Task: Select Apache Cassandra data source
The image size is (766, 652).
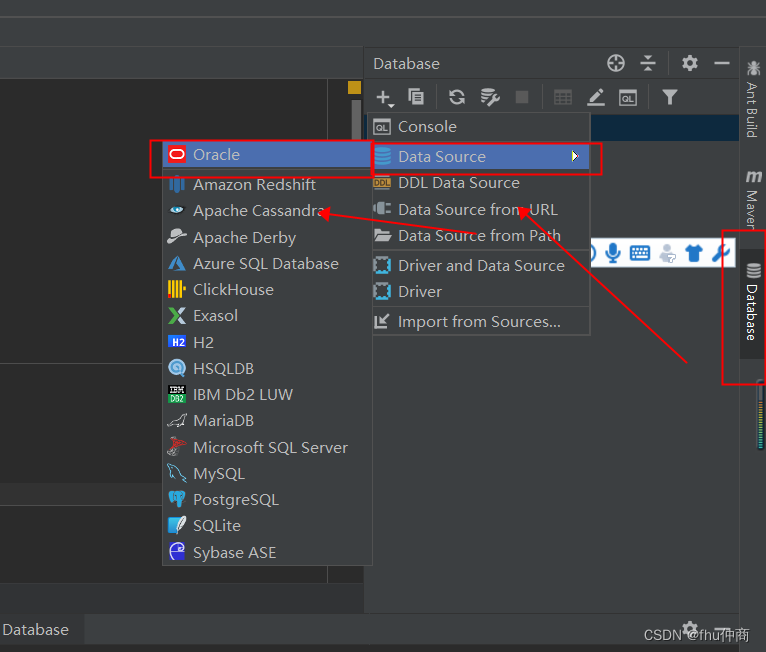Action: coord(267,210)
